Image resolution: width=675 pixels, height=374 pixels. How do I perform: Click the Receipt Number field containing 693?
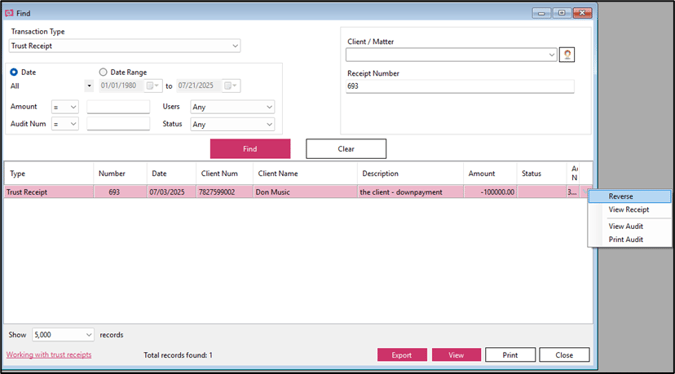460,86
